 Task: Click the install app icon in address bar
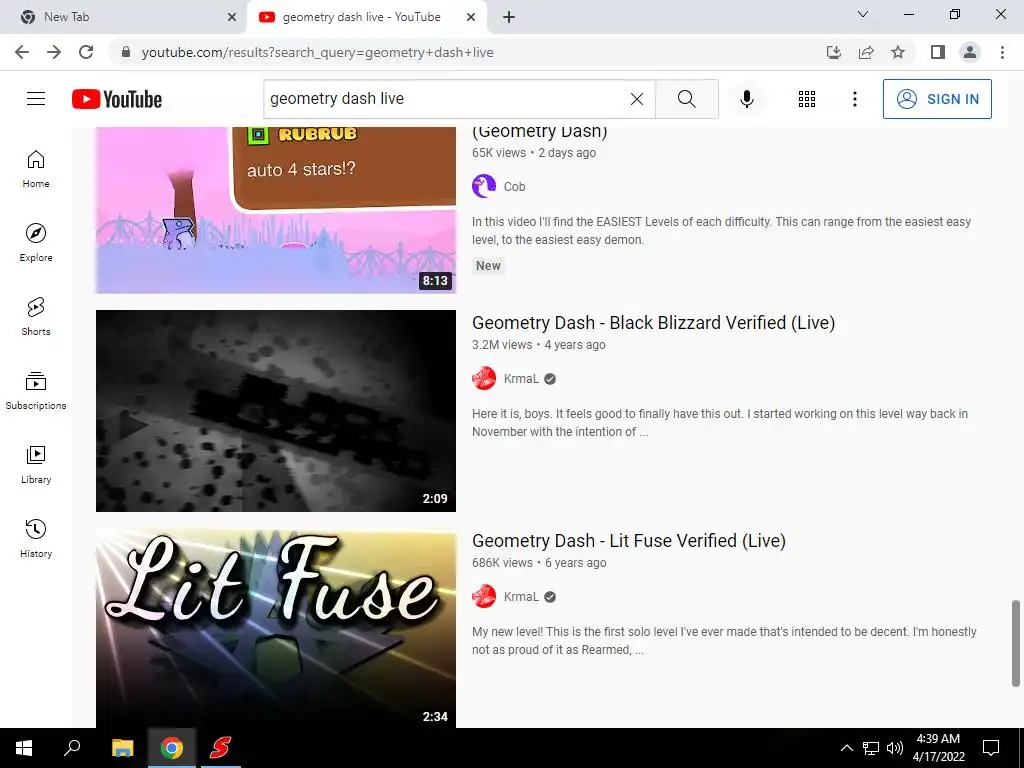(833, 52)
